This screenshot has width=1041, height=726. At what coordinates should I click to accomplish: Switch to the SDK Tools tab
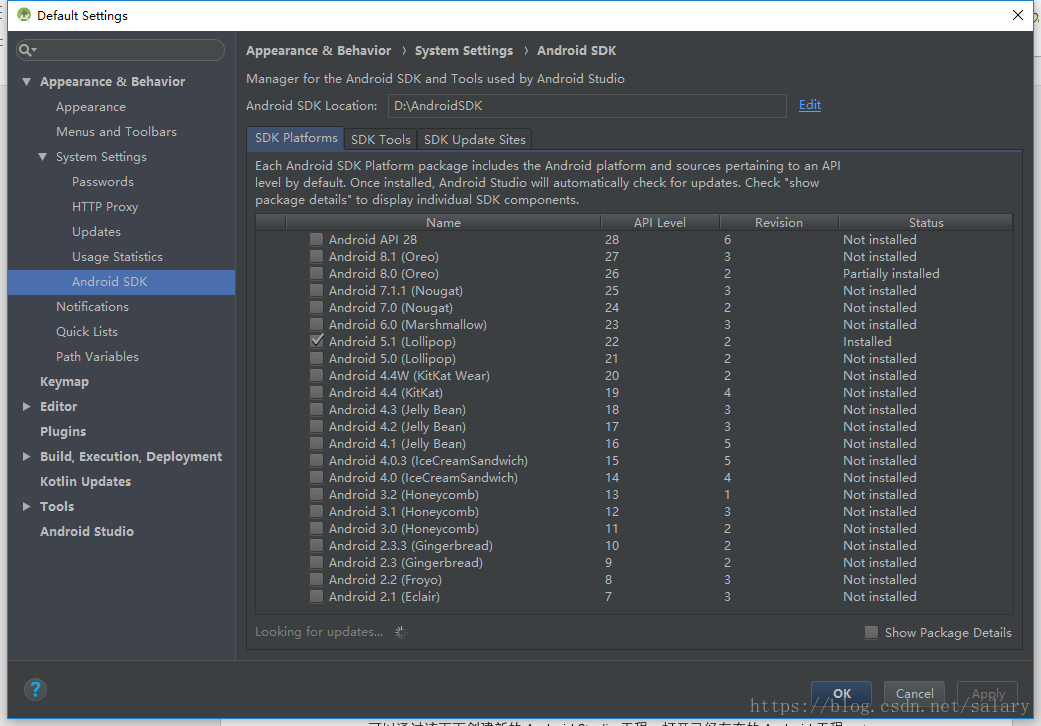[x=380, y=139]
